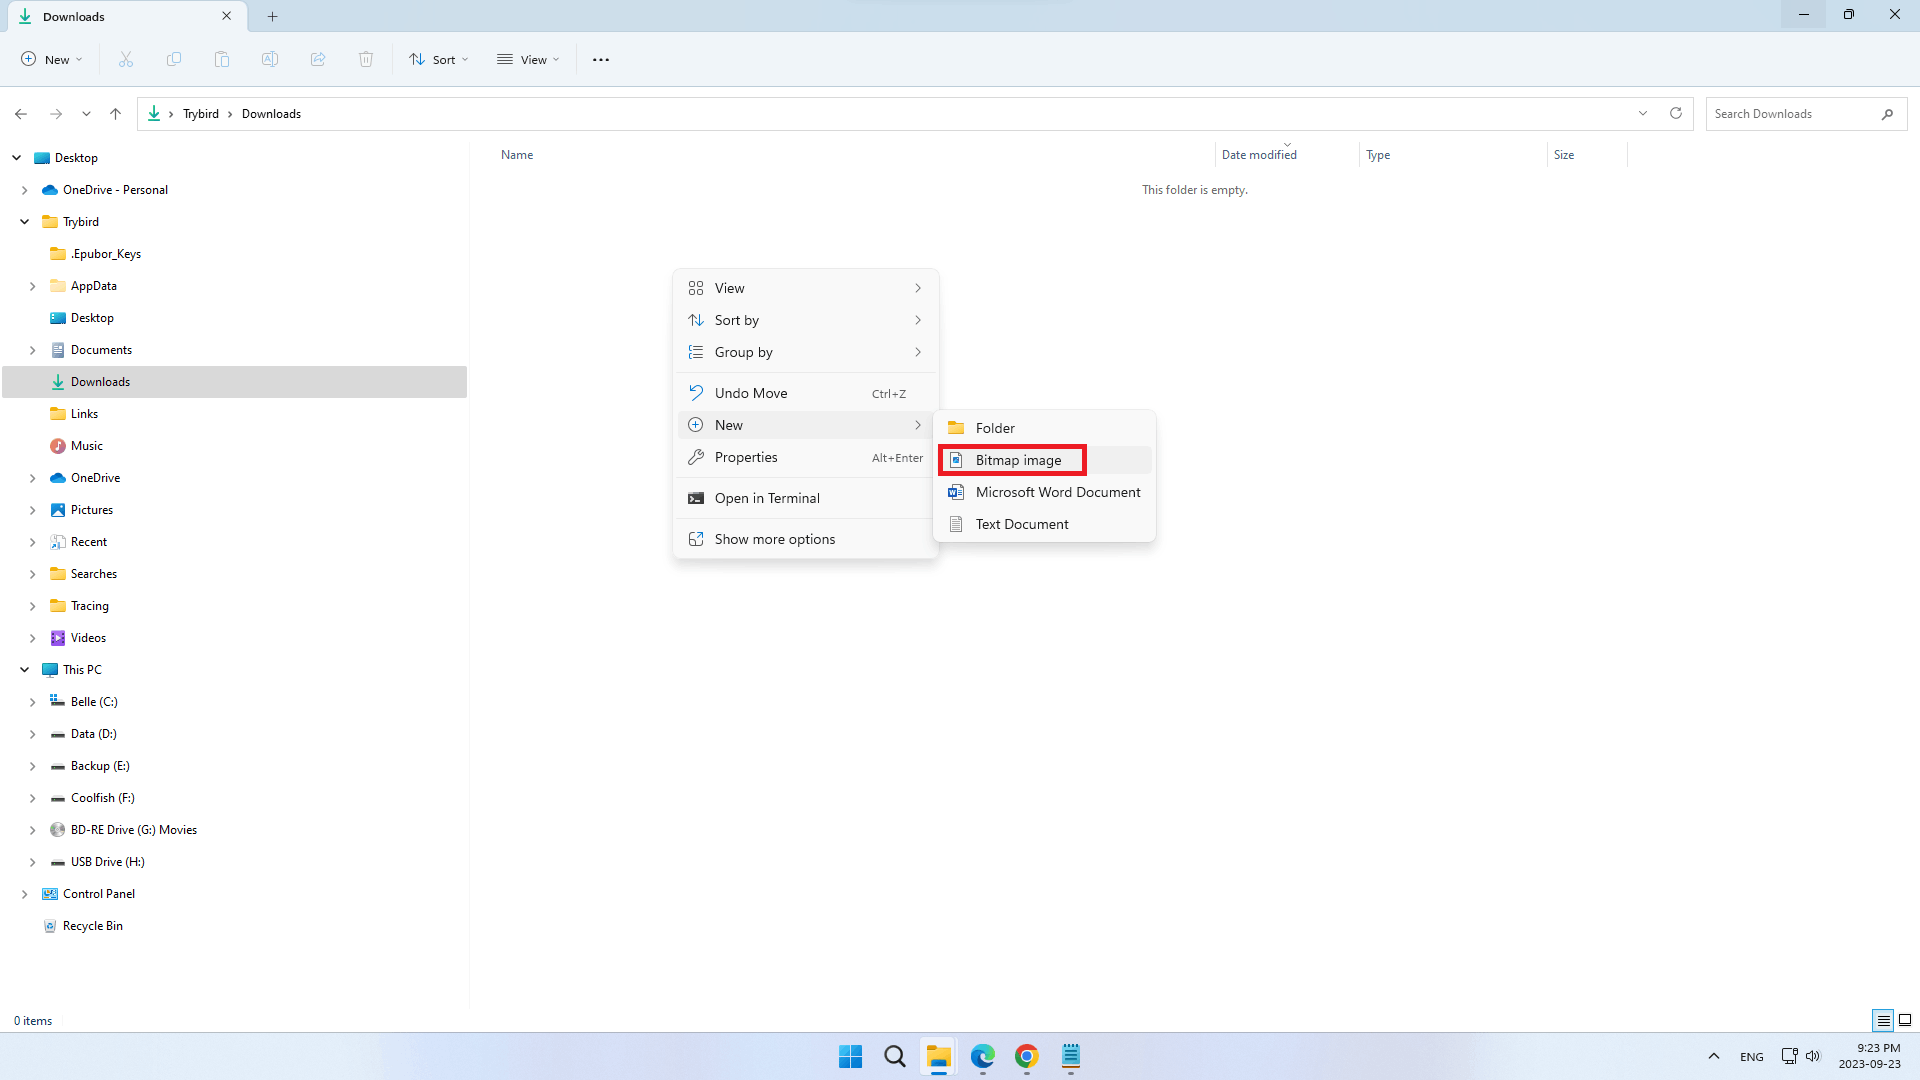1920x1080 pixels.
Task: Click the Up directory arrow icon
Action: pyautogui.click(x=116, y=114)
